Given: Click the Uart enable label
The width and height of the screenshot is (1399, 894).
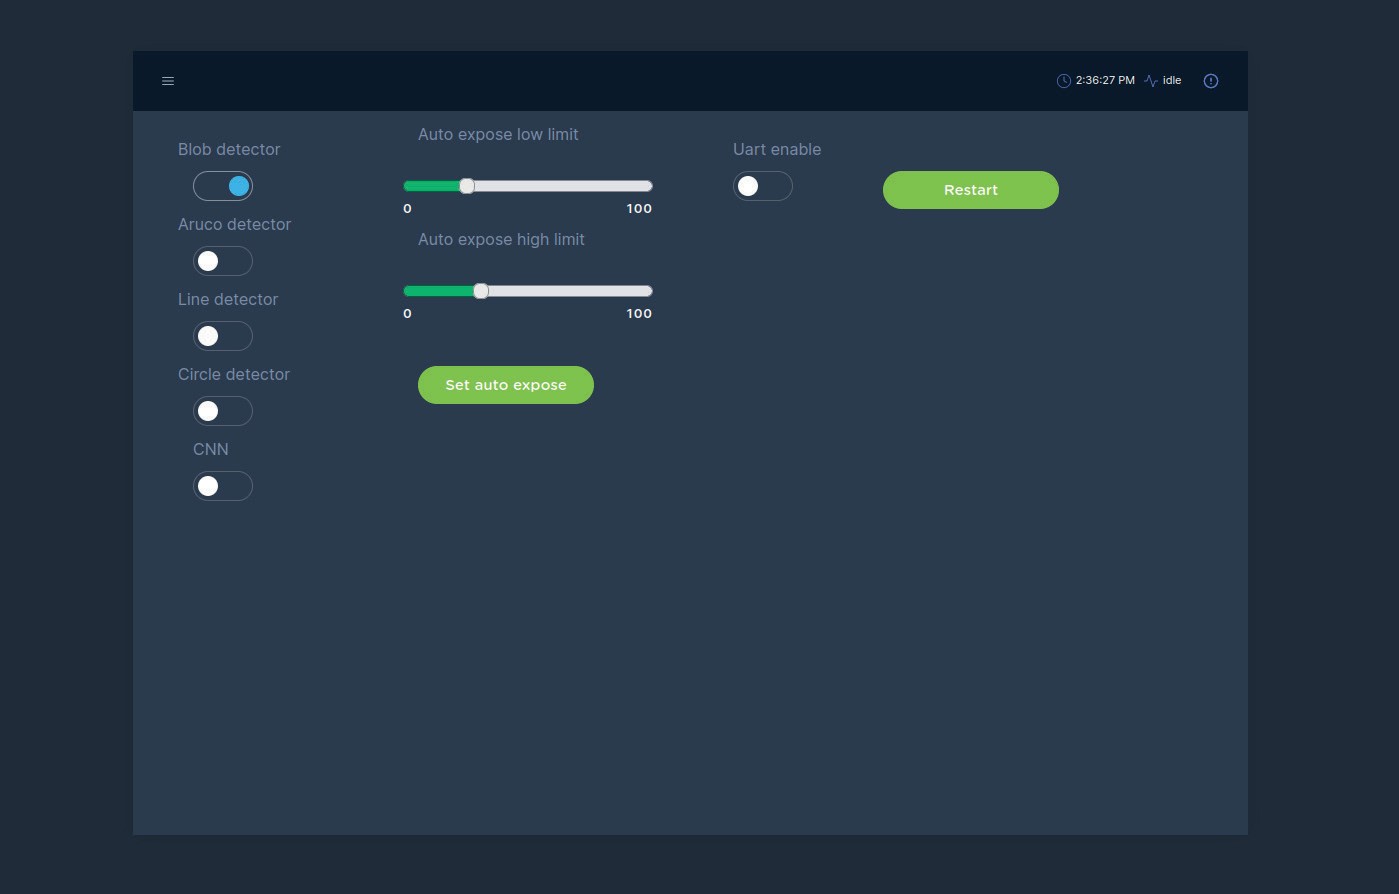Looking at the screenshot, I should 777,149.
